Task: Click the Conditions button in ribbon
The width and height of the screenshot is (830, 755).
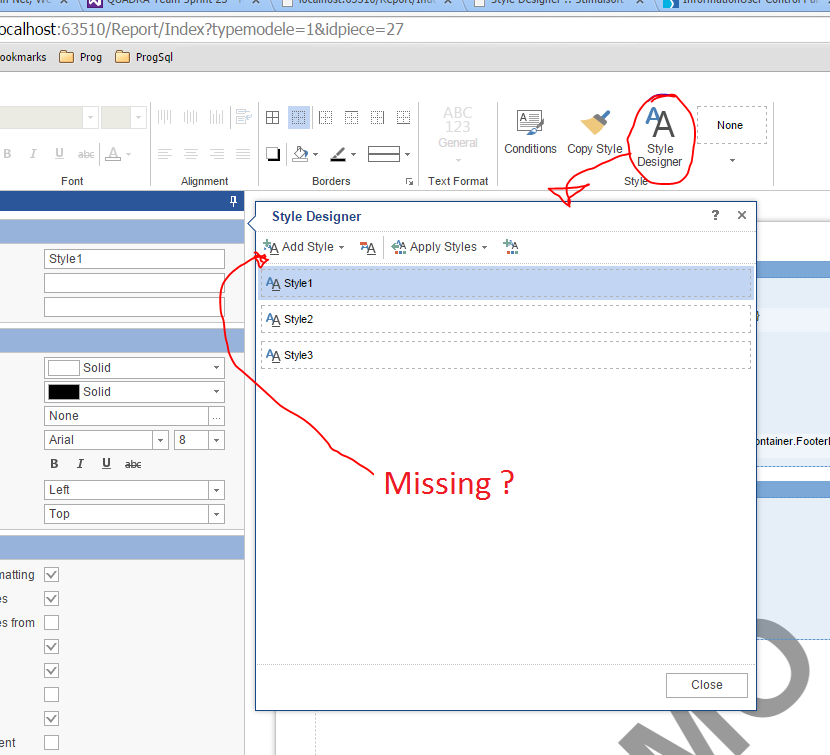Action: pyautogui.click(x=530, y=132)
